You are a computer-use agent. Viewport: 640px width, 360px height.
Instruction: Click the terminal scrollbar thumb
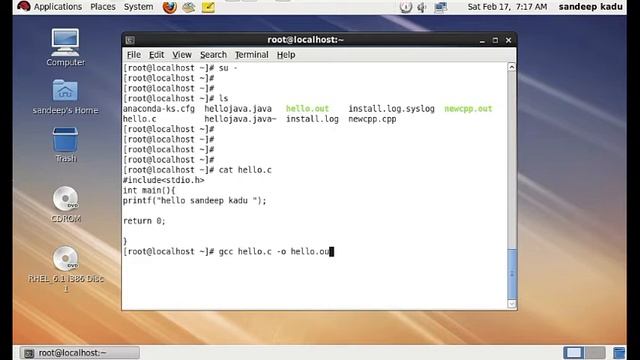(x=511, y=274)
